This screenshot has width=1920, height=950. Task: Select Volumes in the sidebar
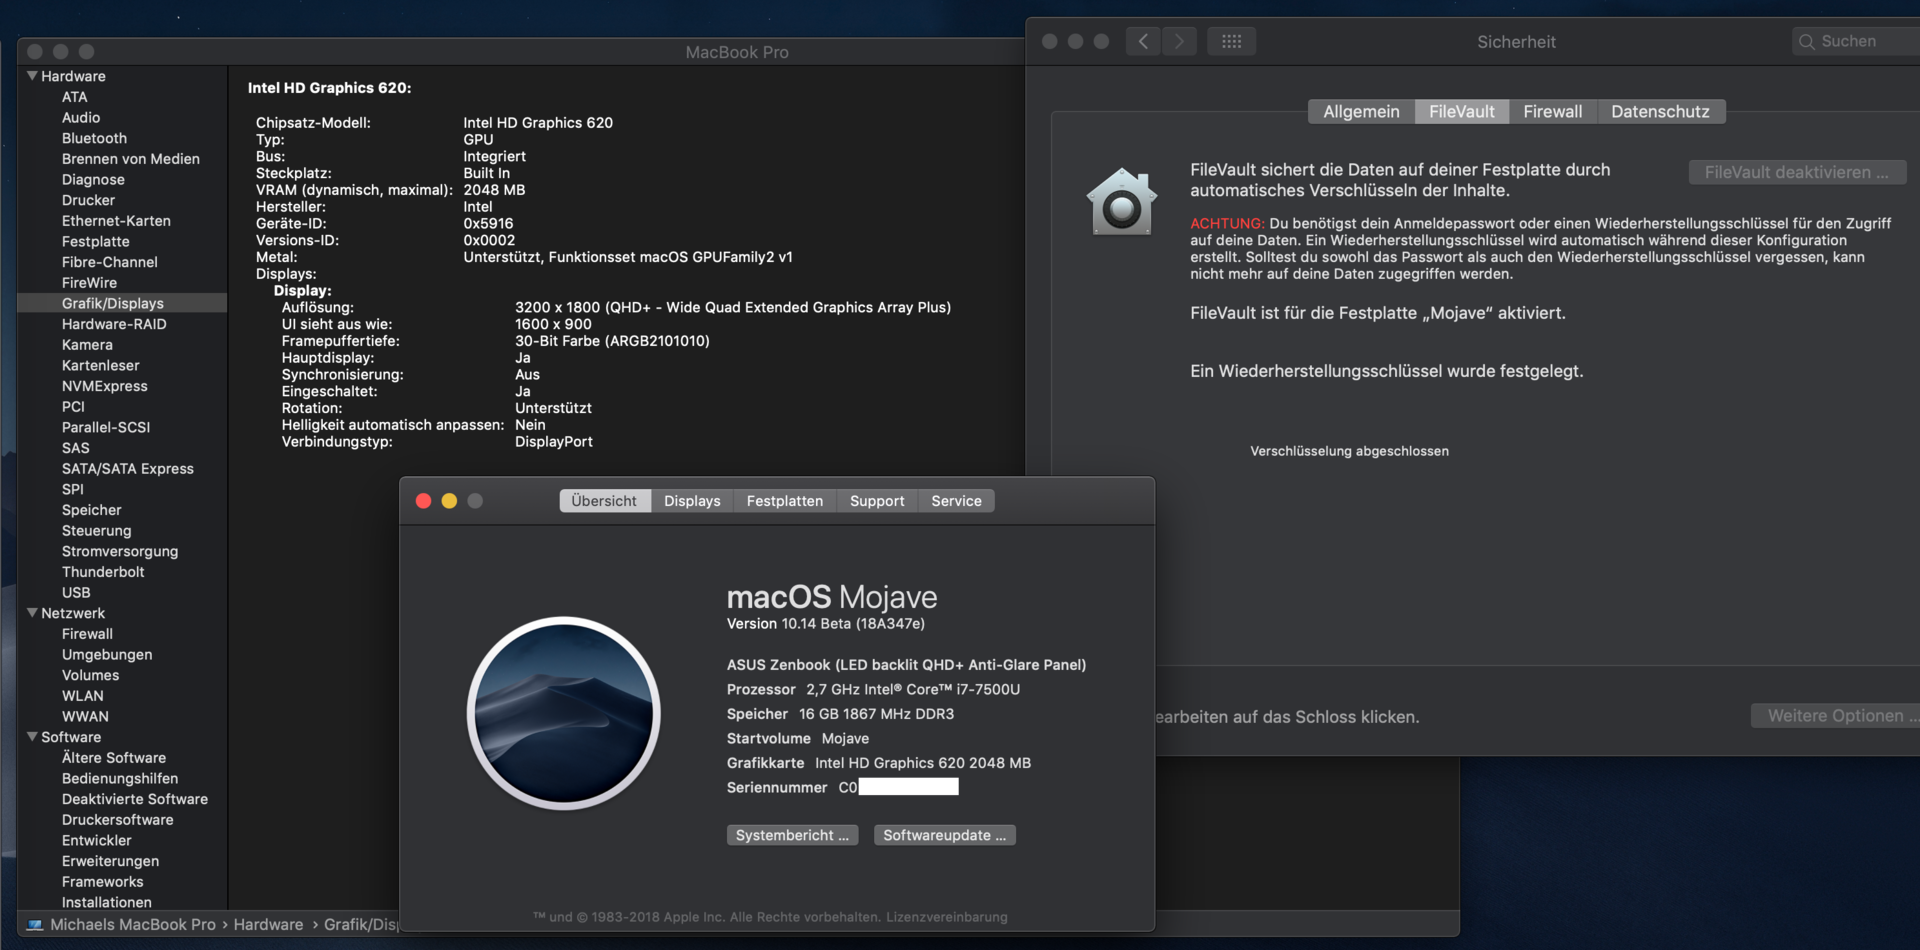pyautogui.click(x=90, y=675)
